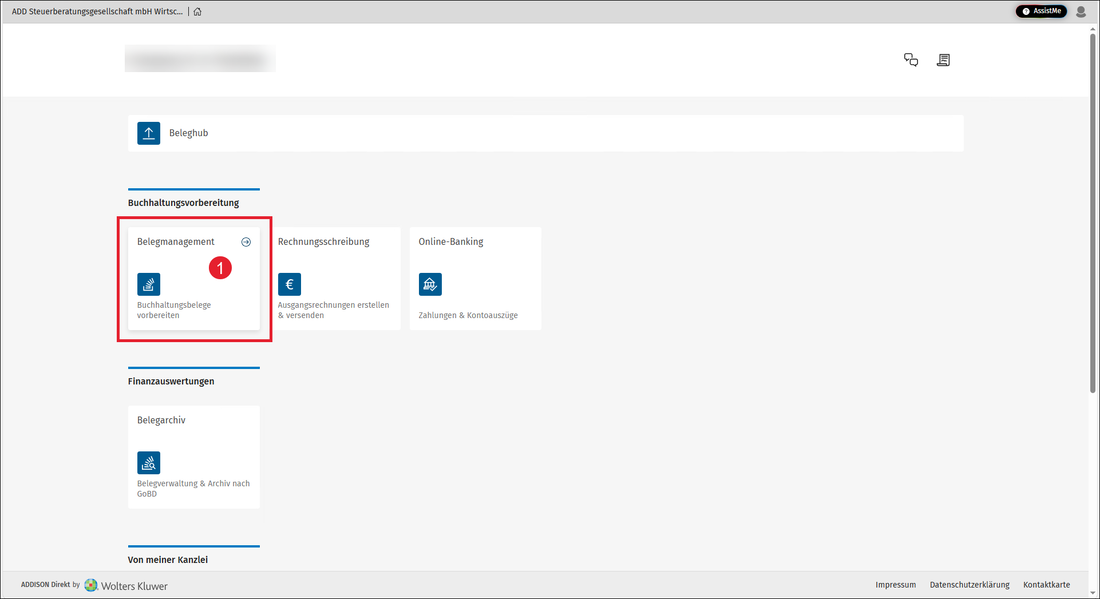Open the Kontaktkarte footer link
This screenshot has height=599, width=1100.
(1047, 585)
